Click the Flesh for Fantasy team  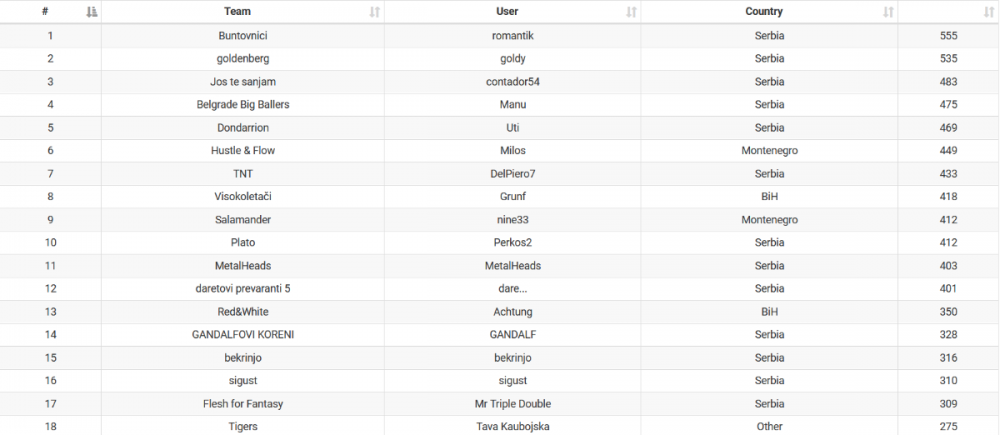click(x=243, y=404)
